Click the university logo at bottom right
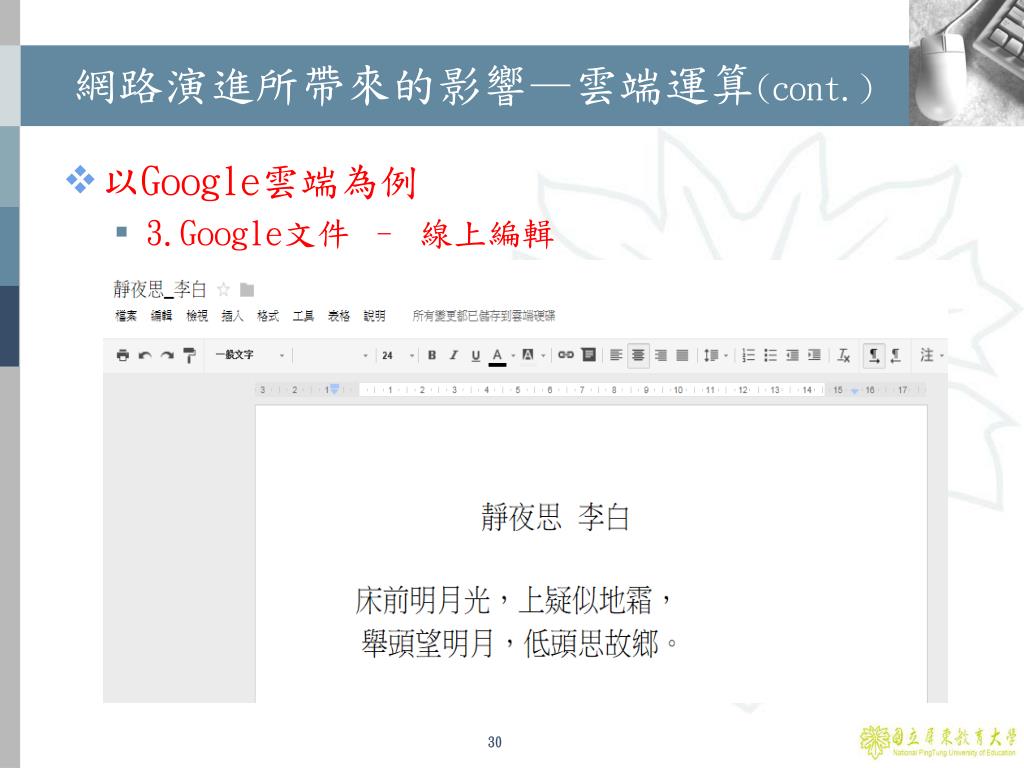 [938, 742]
